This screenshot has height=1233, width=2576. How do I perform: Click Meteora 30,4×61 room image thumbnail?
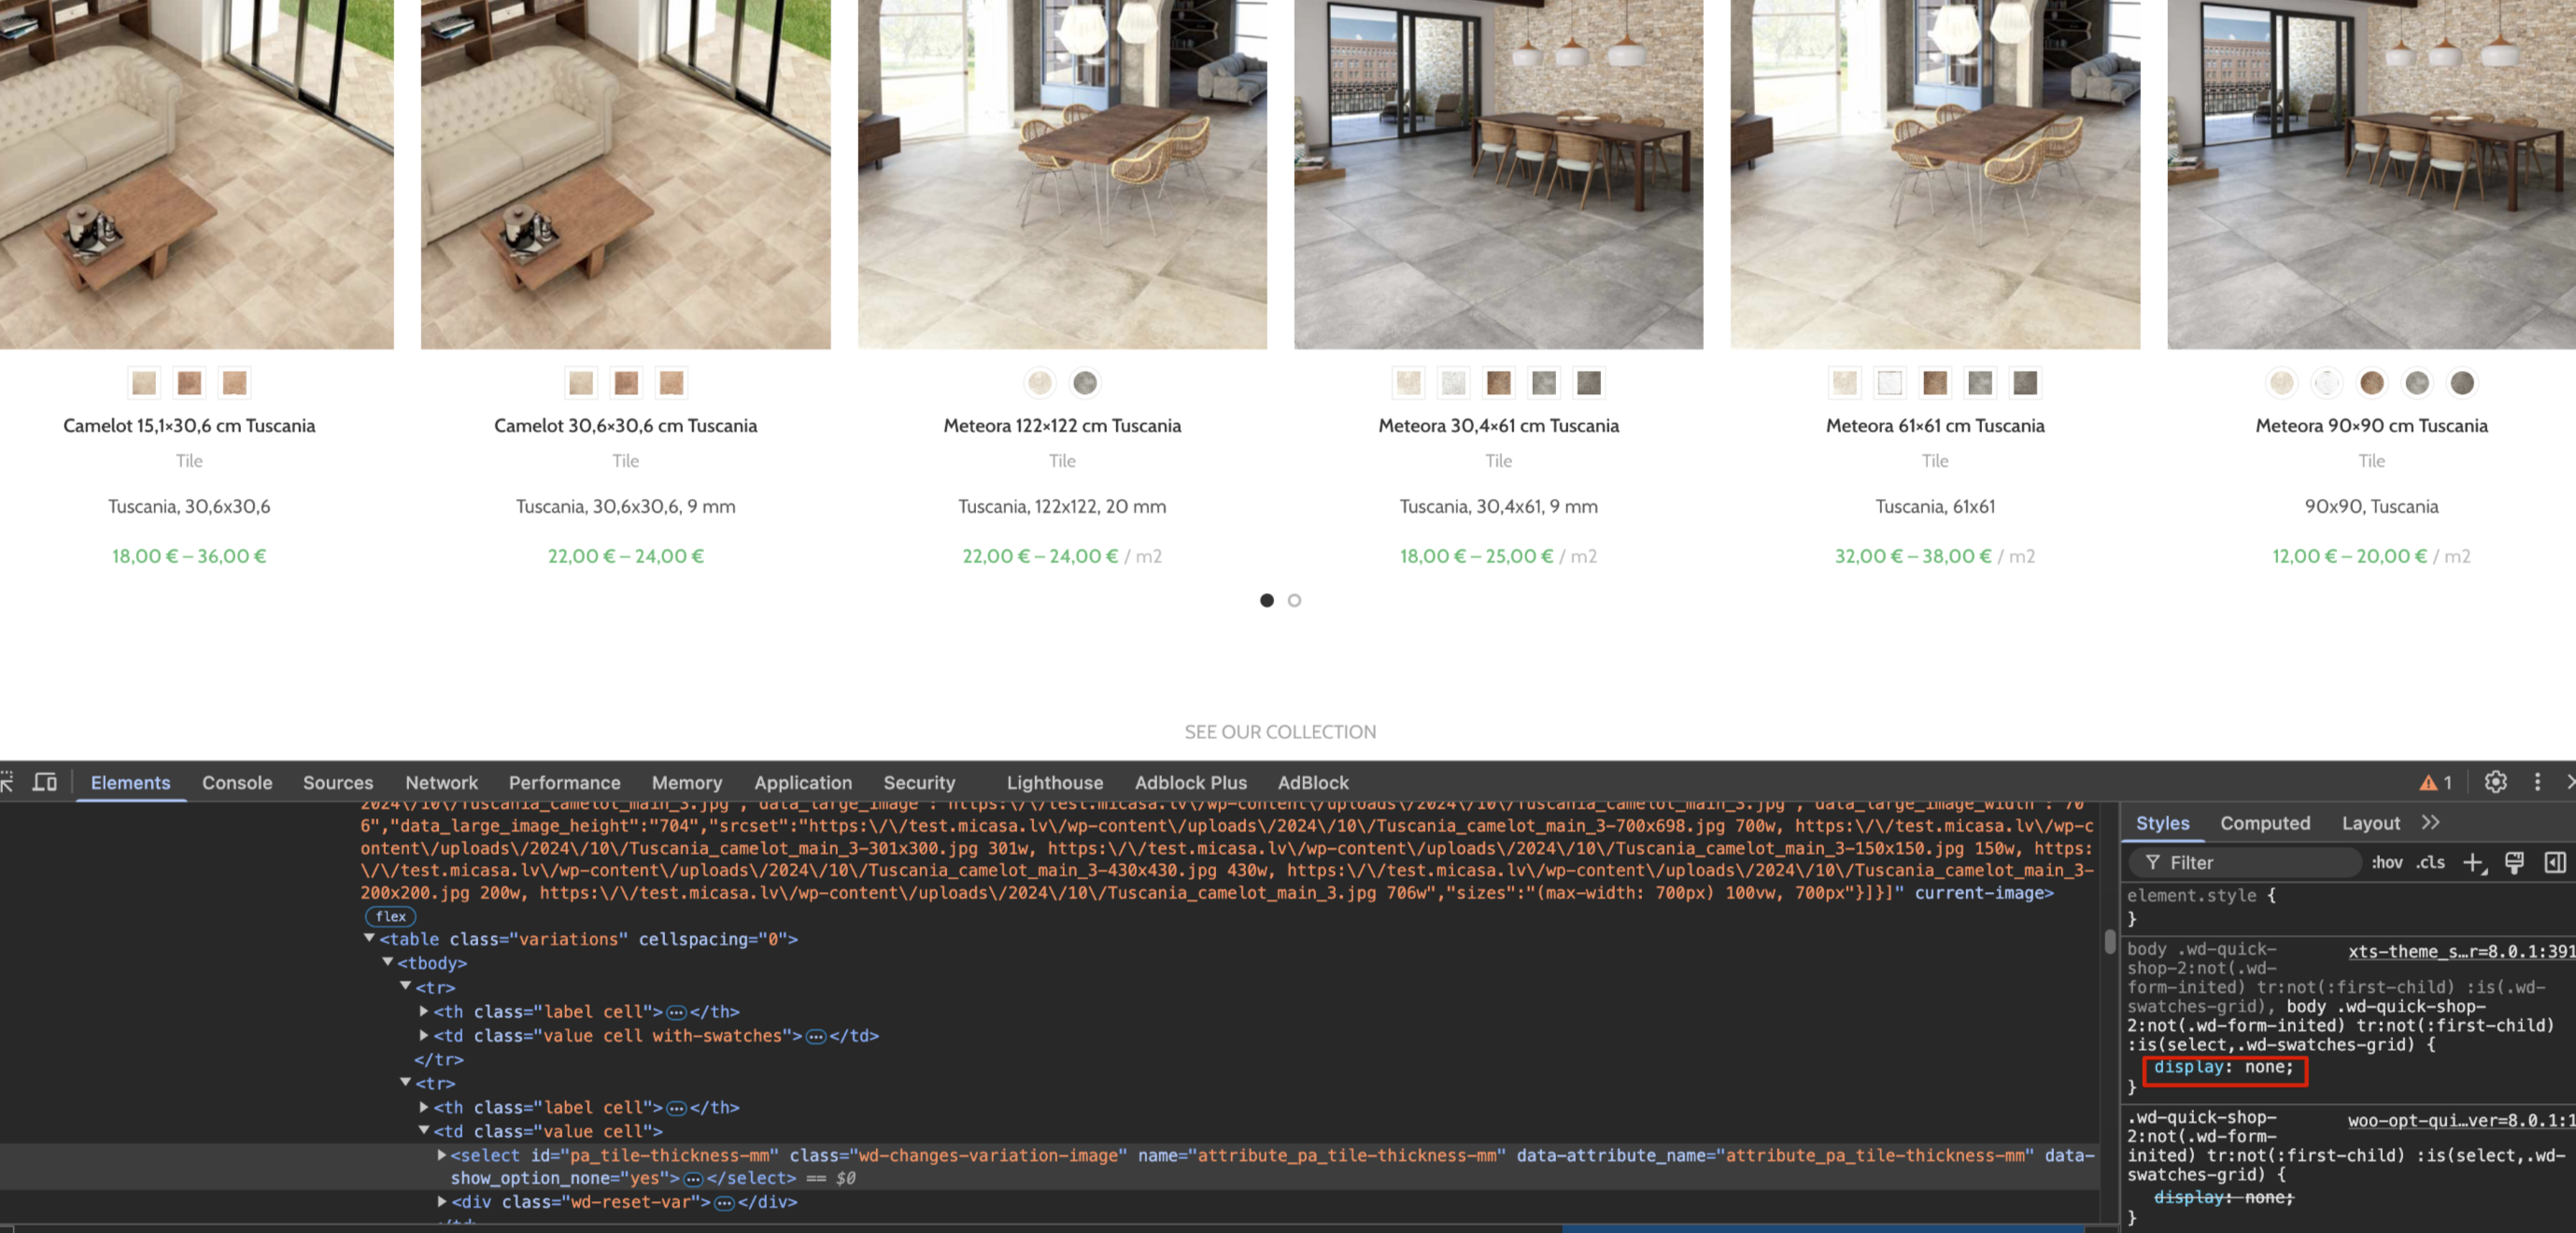coord(1498,174)
